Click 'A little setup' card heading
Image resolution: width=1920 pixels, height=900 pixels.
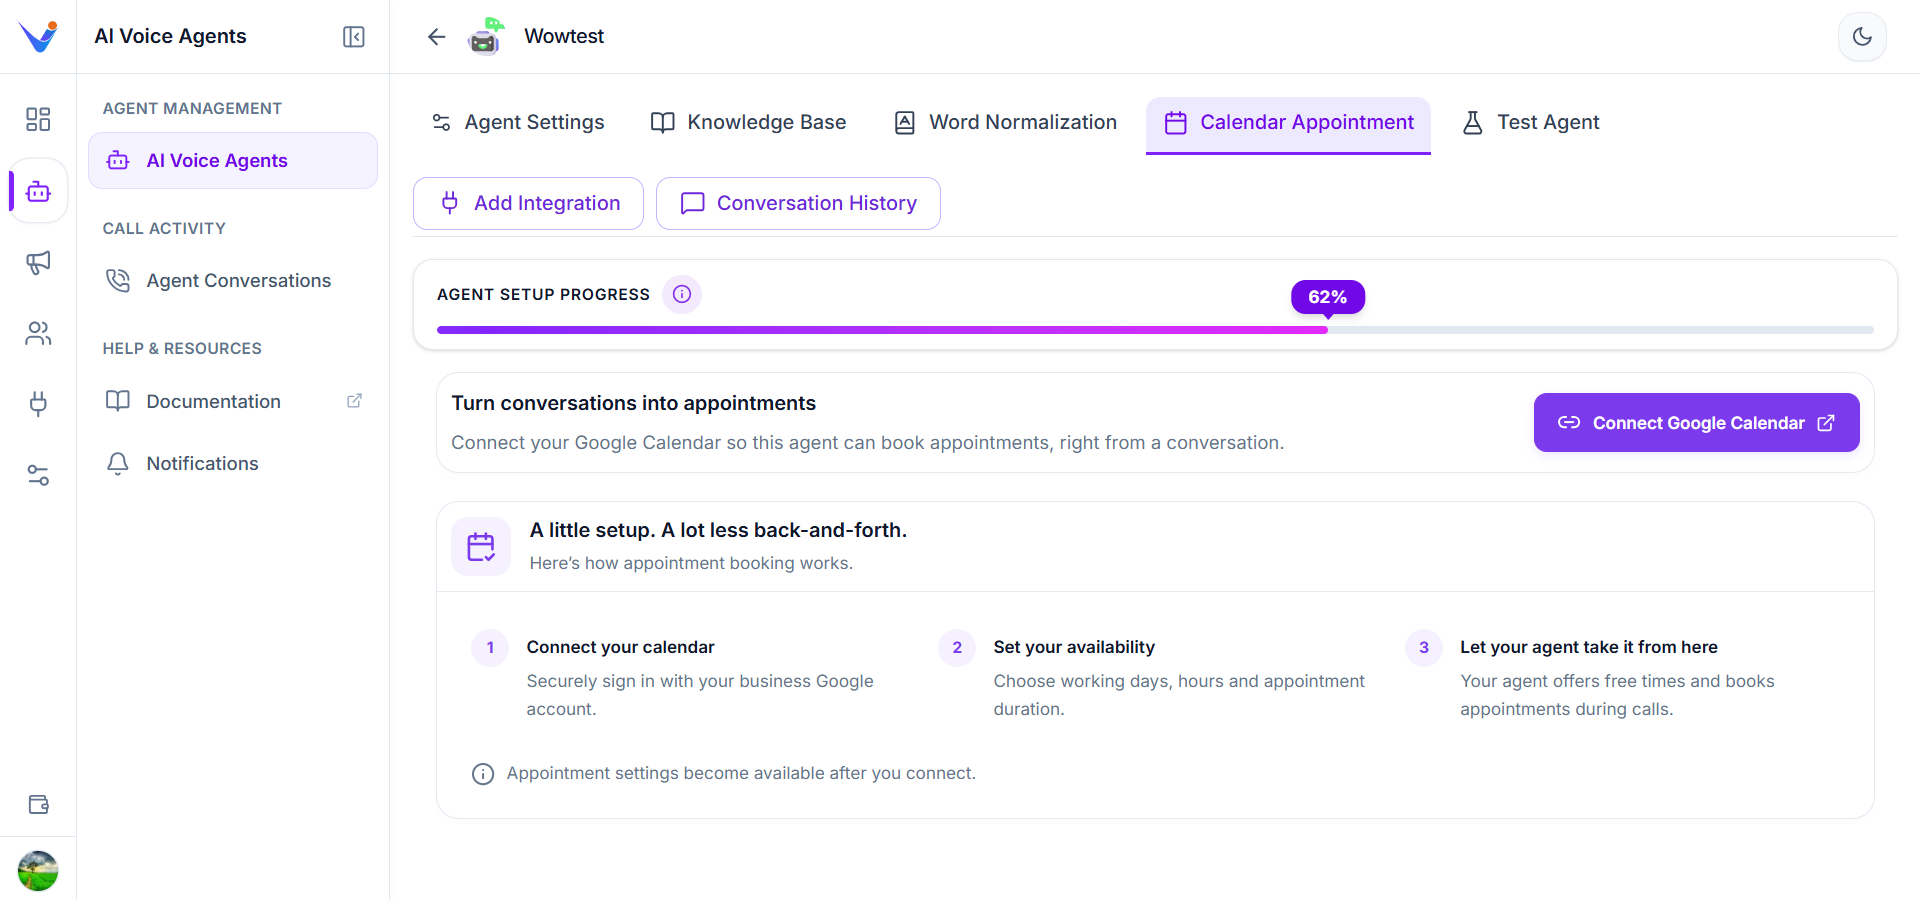pos(718,530)
